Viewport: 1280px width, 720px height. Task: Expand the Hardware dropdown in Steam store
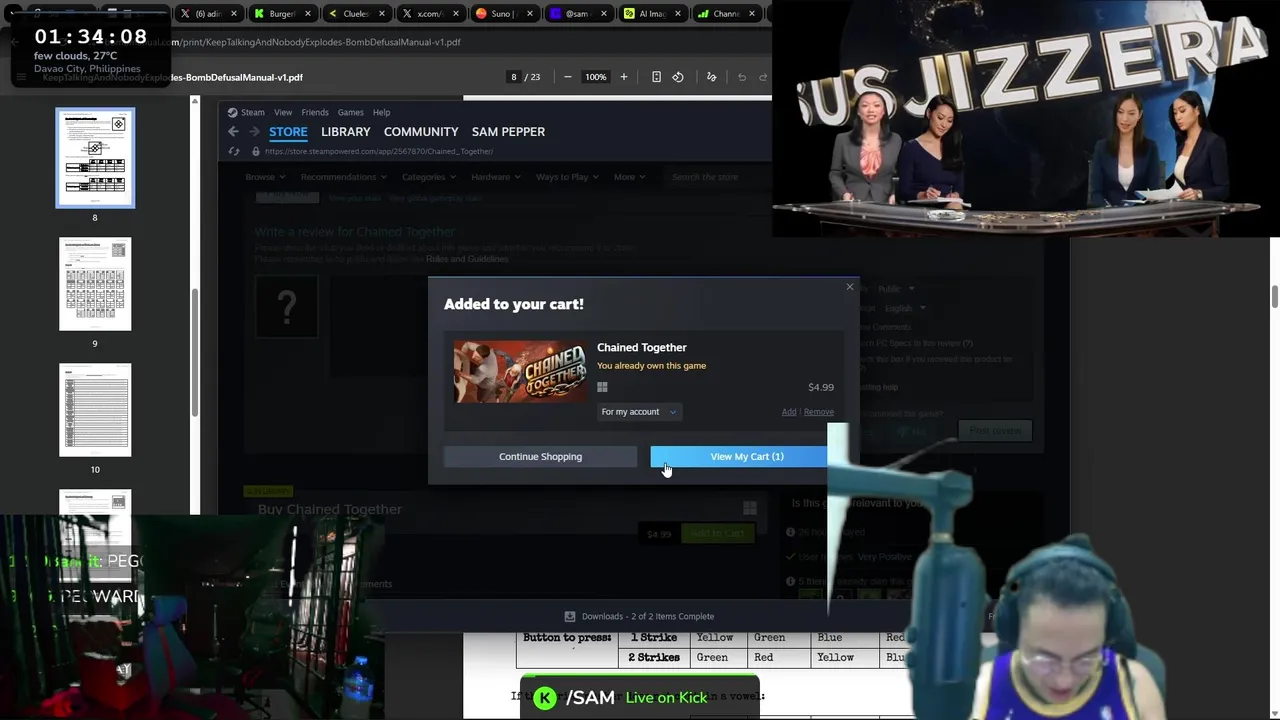click(x=495, y=177)
